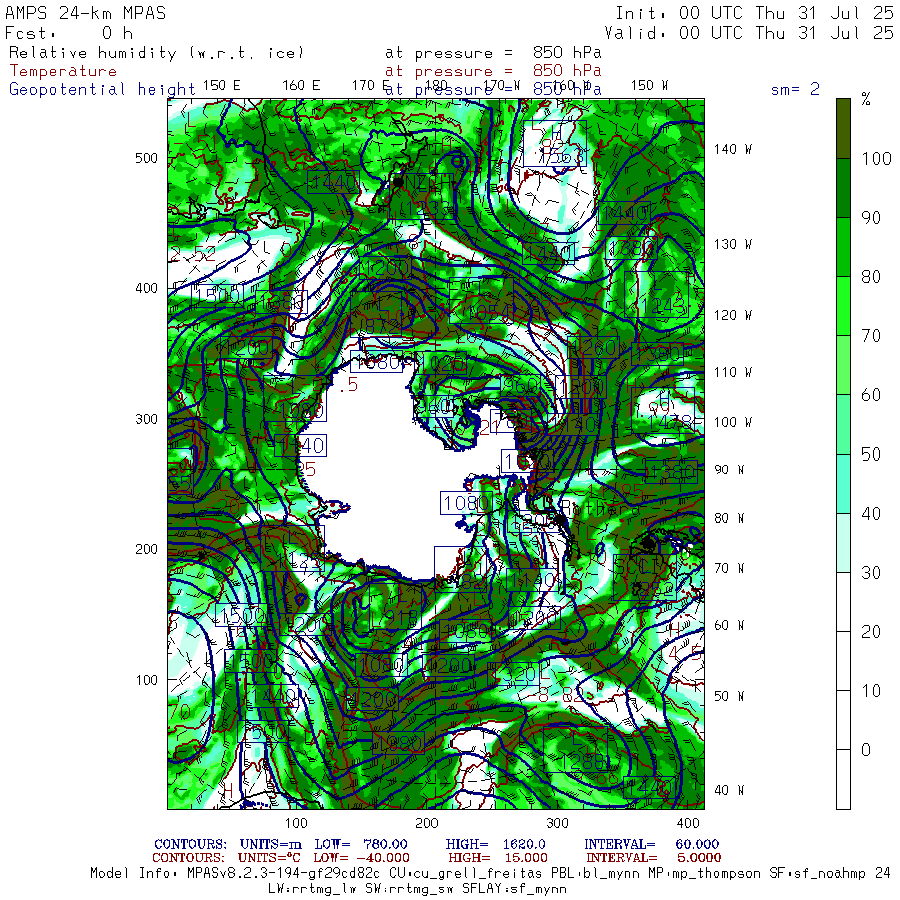Pick the 30–40% pale cyan color bar segment
The width and height of the screenshot is (900, 900).
843,542
